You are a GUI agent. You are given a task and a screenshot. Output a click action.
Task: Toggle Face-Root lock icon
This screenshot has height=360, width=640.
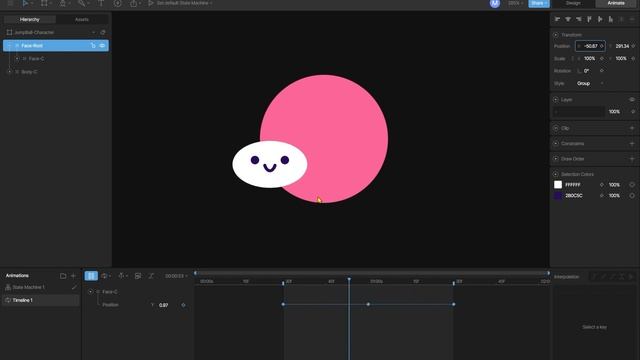[x=93, y=46]
